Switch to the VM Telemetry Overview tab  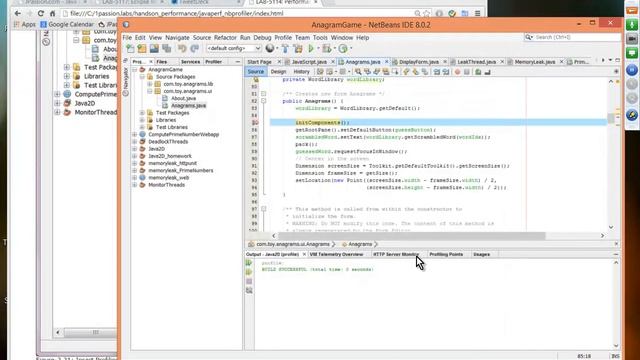[336, 254]
